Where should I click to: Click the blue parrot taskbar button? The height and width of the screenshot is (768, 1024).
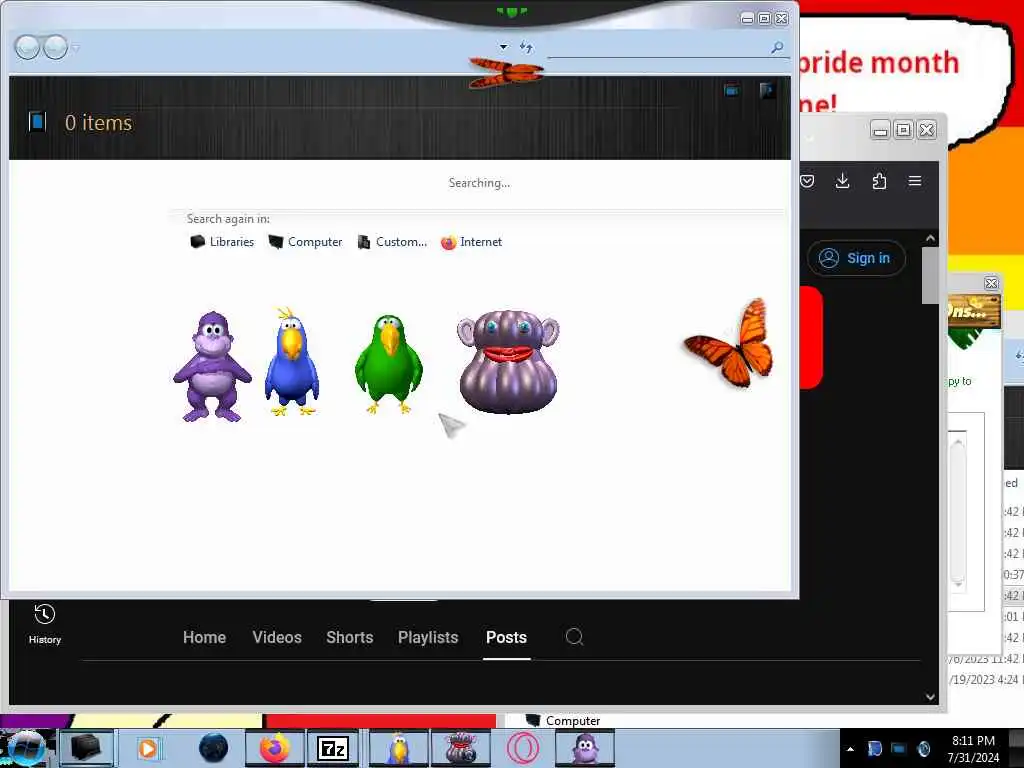(x=398, y=748)
